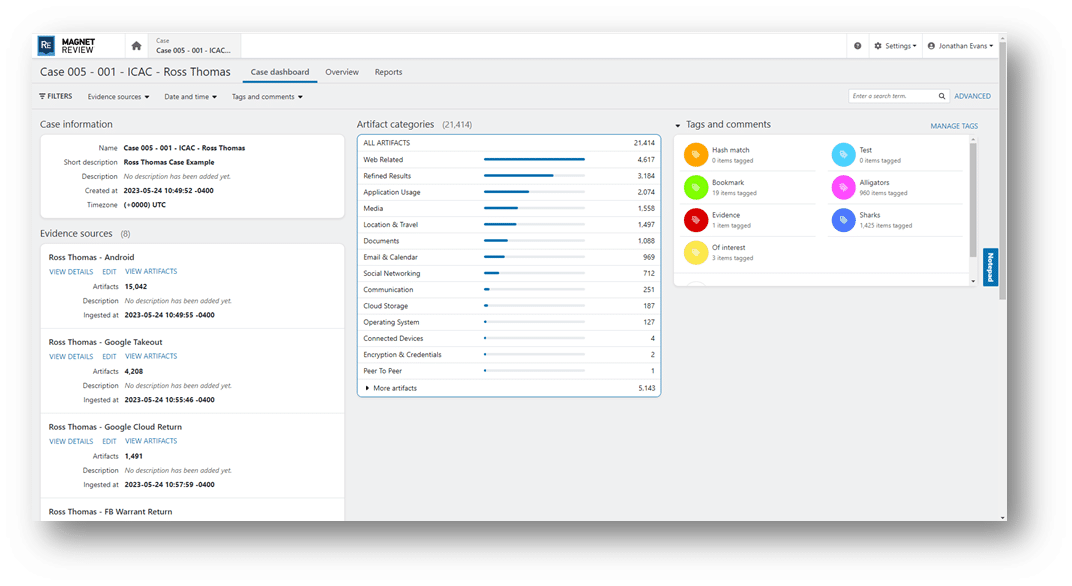Switch to the Reports tab
Image resolution: width=1072 pixels, height=586 pixels.
pyautogui.click(x=388, y=71)
